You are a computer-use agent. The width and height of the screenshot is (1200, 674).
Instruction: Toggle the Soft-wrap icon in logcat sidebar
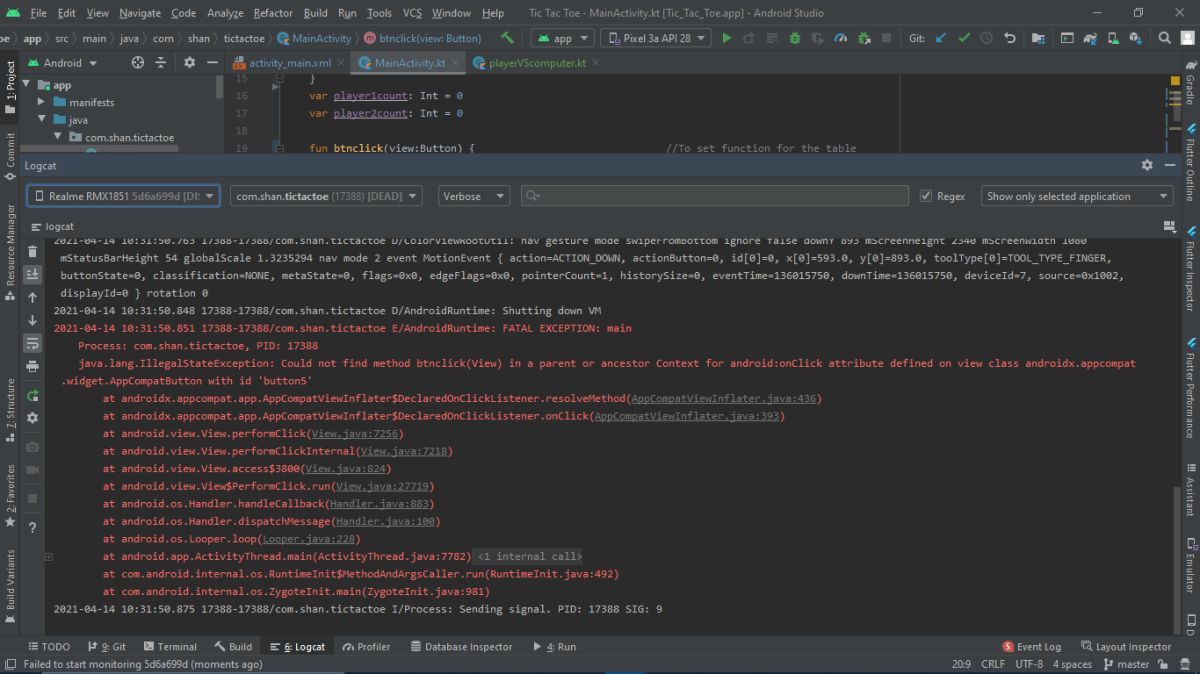[x=32, y=343]
